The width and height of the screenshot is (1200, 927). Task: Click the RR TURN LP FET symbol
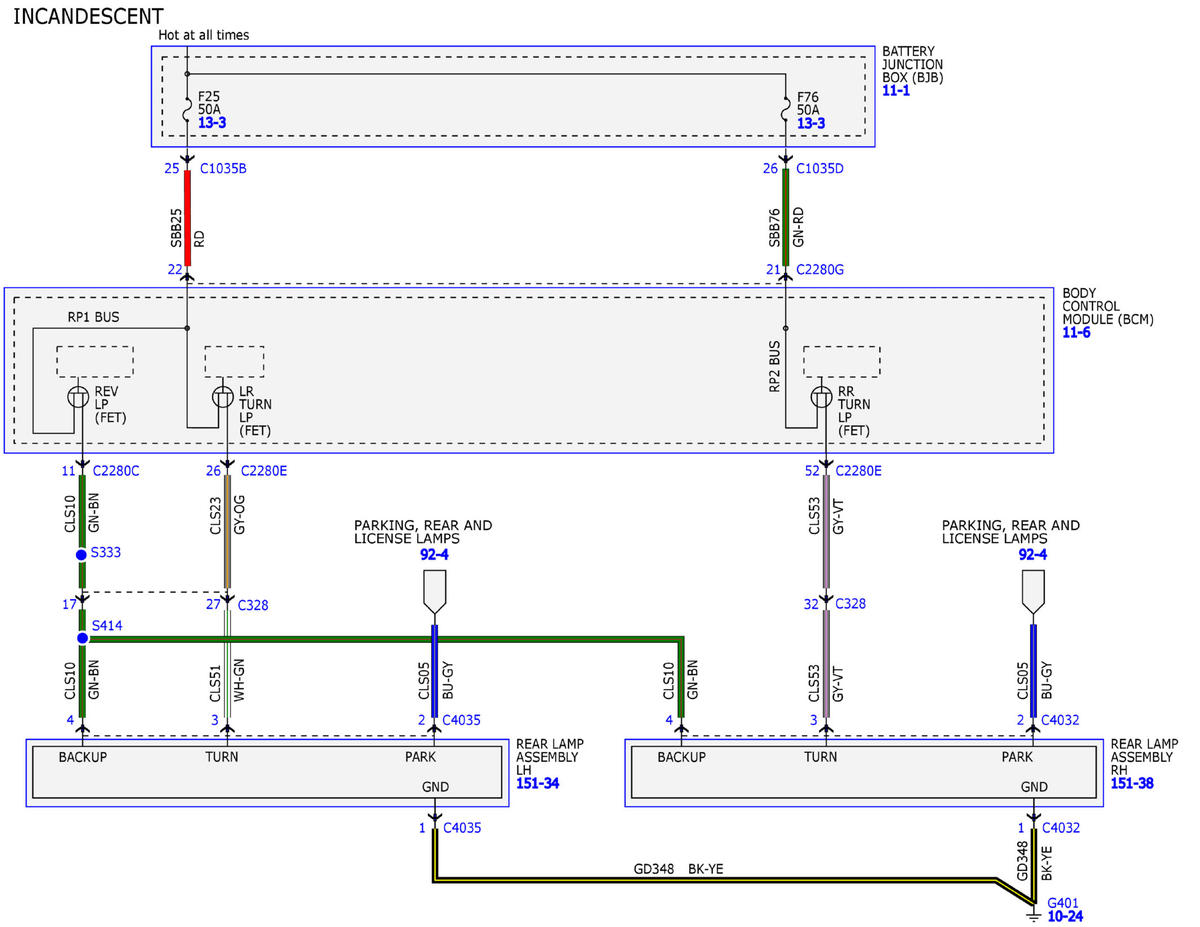point(822,397)
